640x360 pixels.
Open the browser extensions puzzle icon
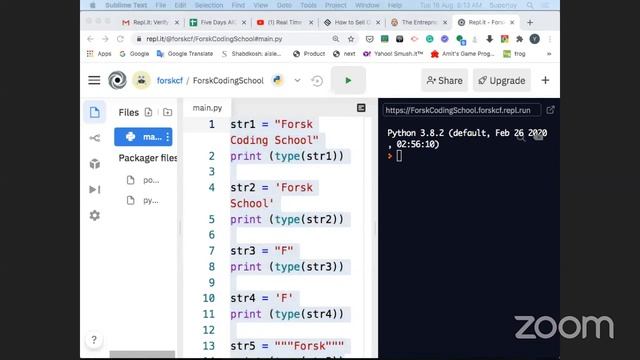click(x=519, y=39)
